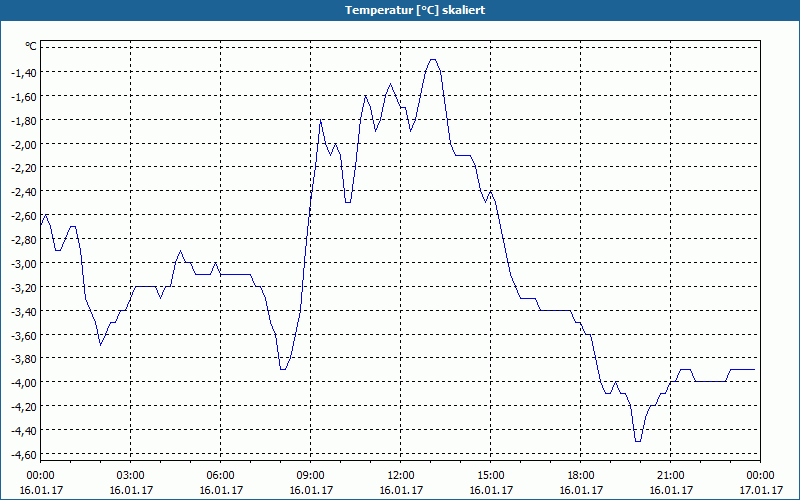Click the -4,00 y-axis label

click(23, 382)
